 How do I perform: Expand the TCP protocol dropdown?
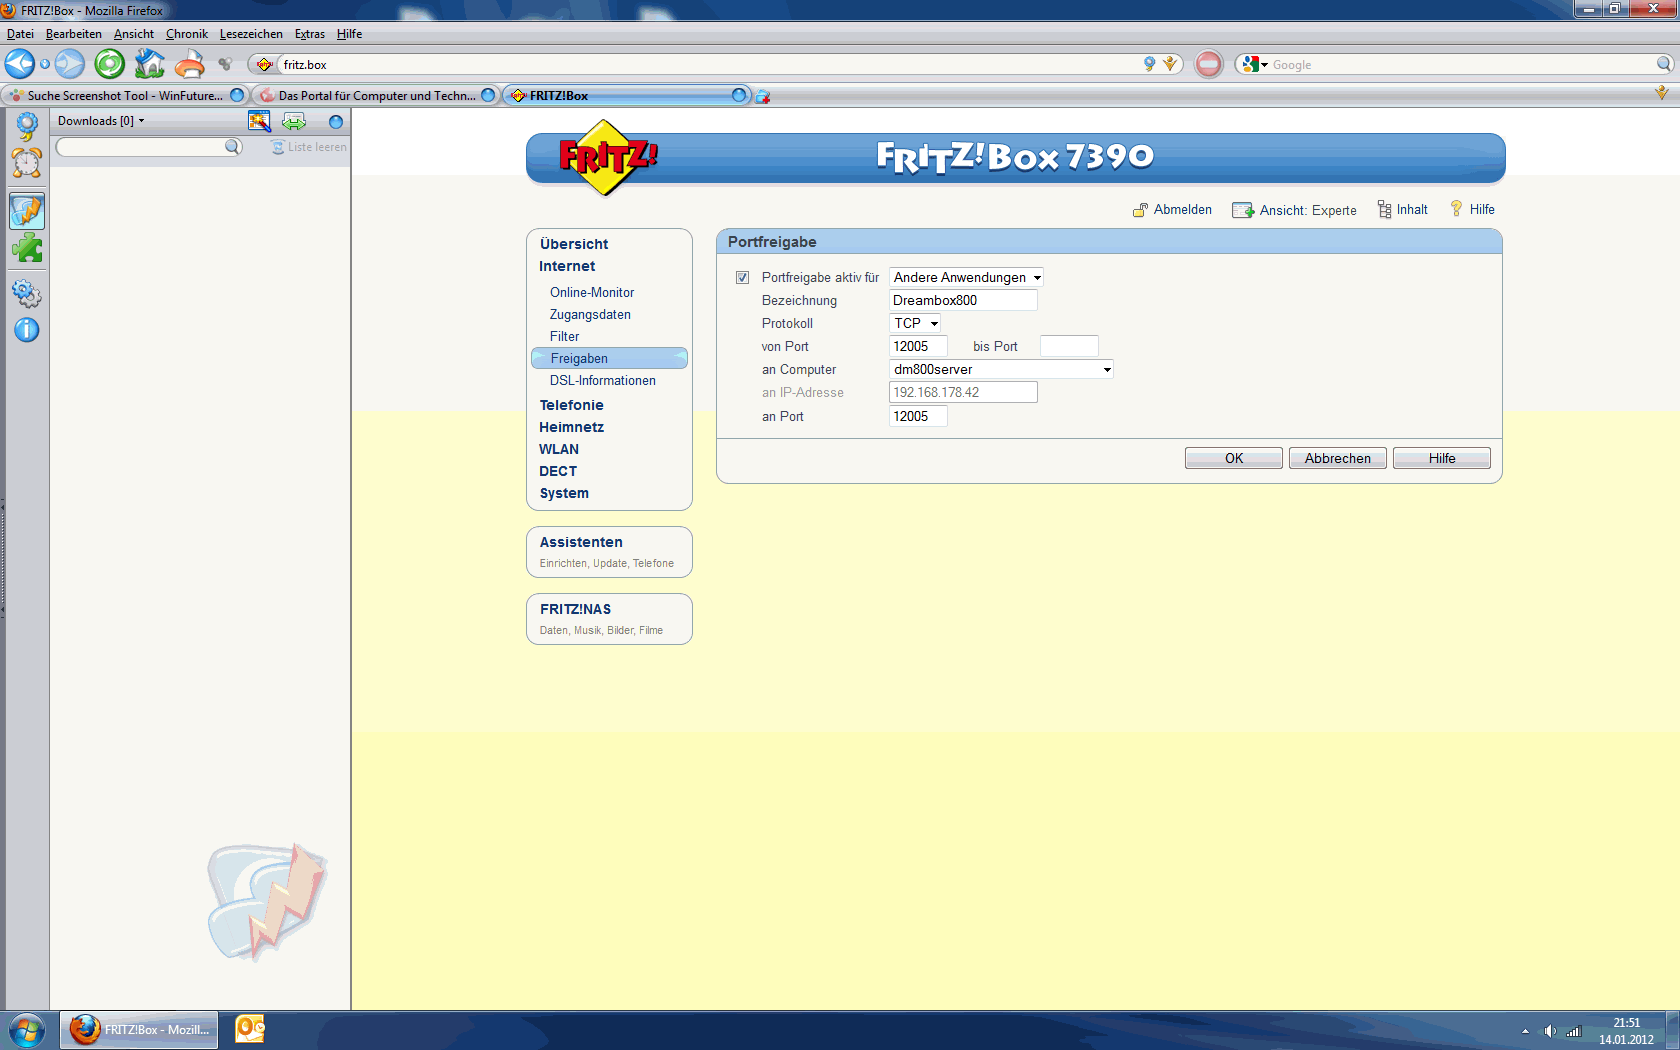click(x=915, y=323)
